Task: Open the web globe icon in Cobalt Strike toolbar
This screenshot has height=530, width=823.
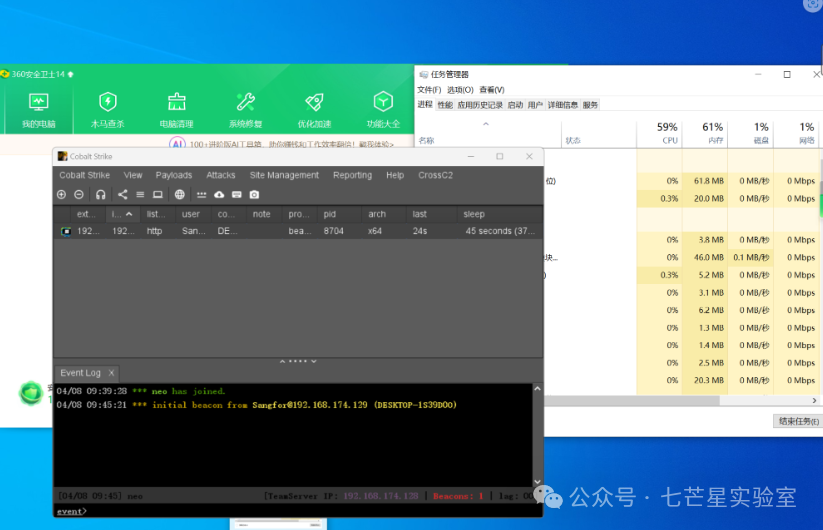Action: pyautogui.click(x=180, y=195)
